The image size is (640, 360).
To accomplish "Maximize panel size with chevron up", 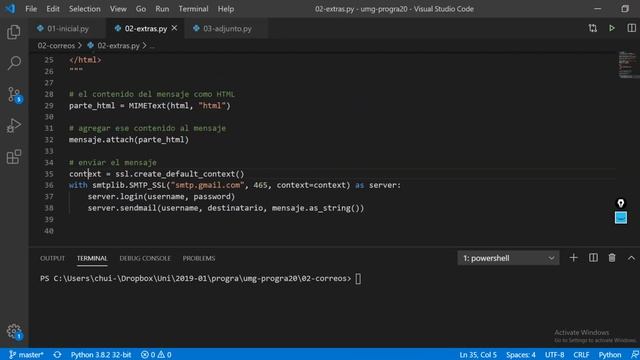I will click(x=631, y=258).
